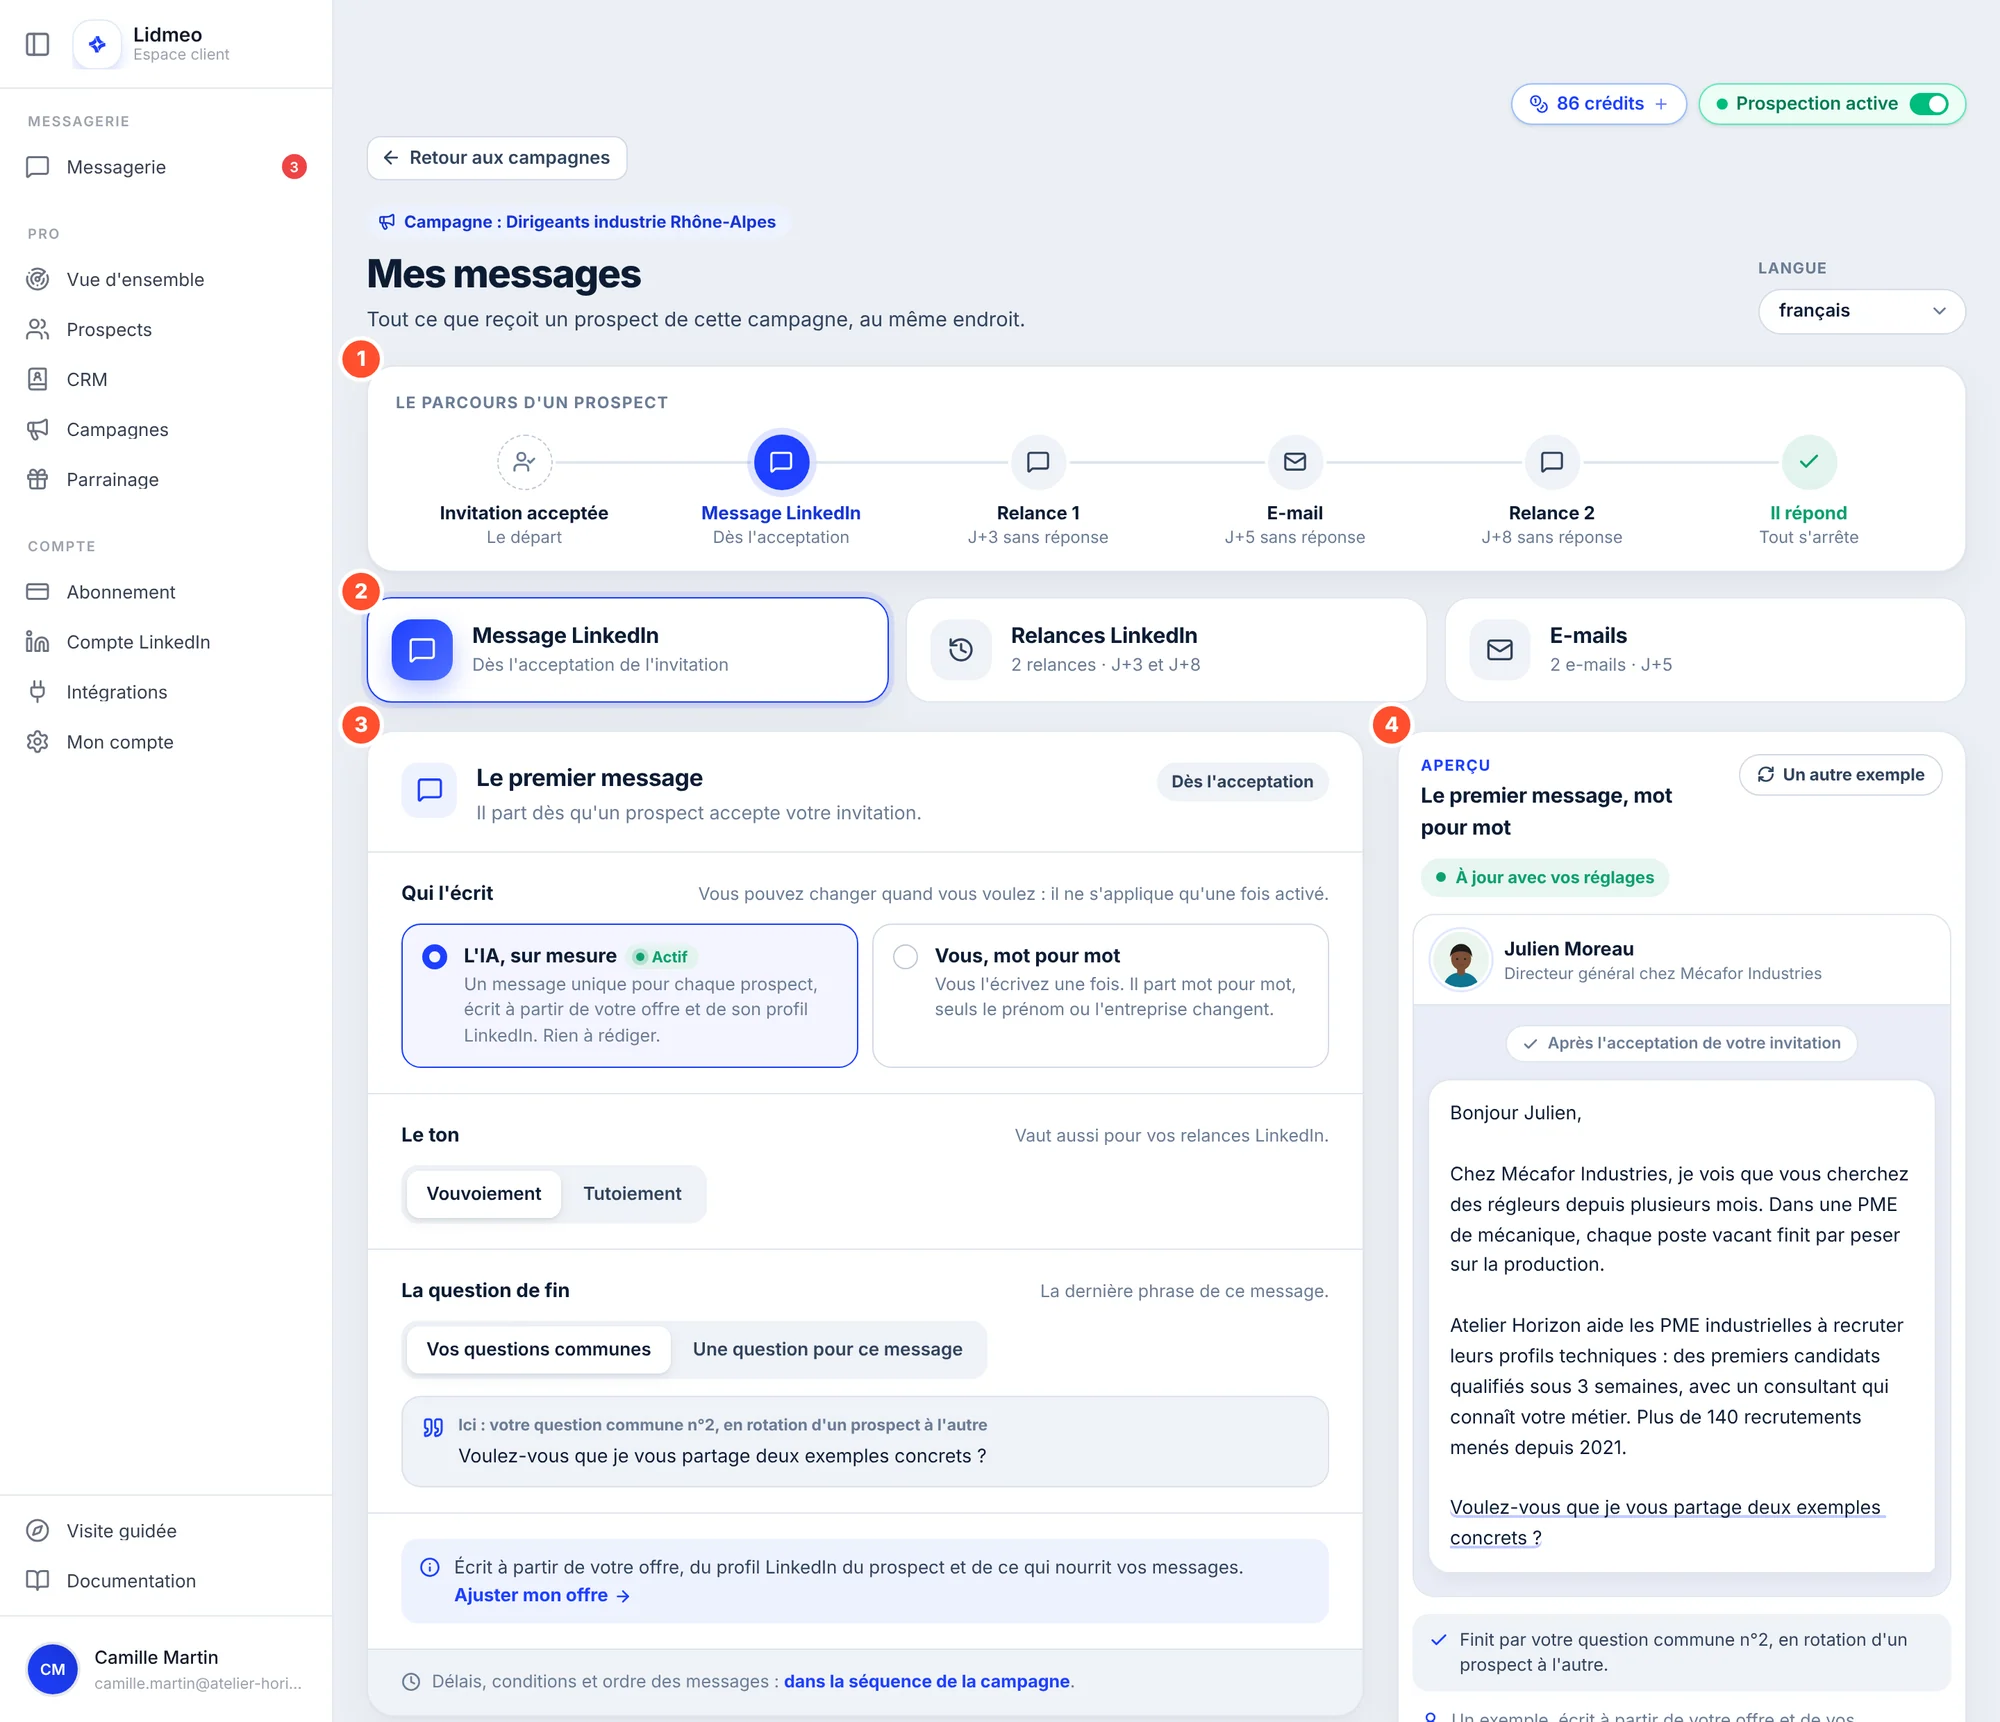The image size is (2000, 1722).
Task: Switch to the Relances LinkedIn tab card
Action: click(x=1166, y=650)
